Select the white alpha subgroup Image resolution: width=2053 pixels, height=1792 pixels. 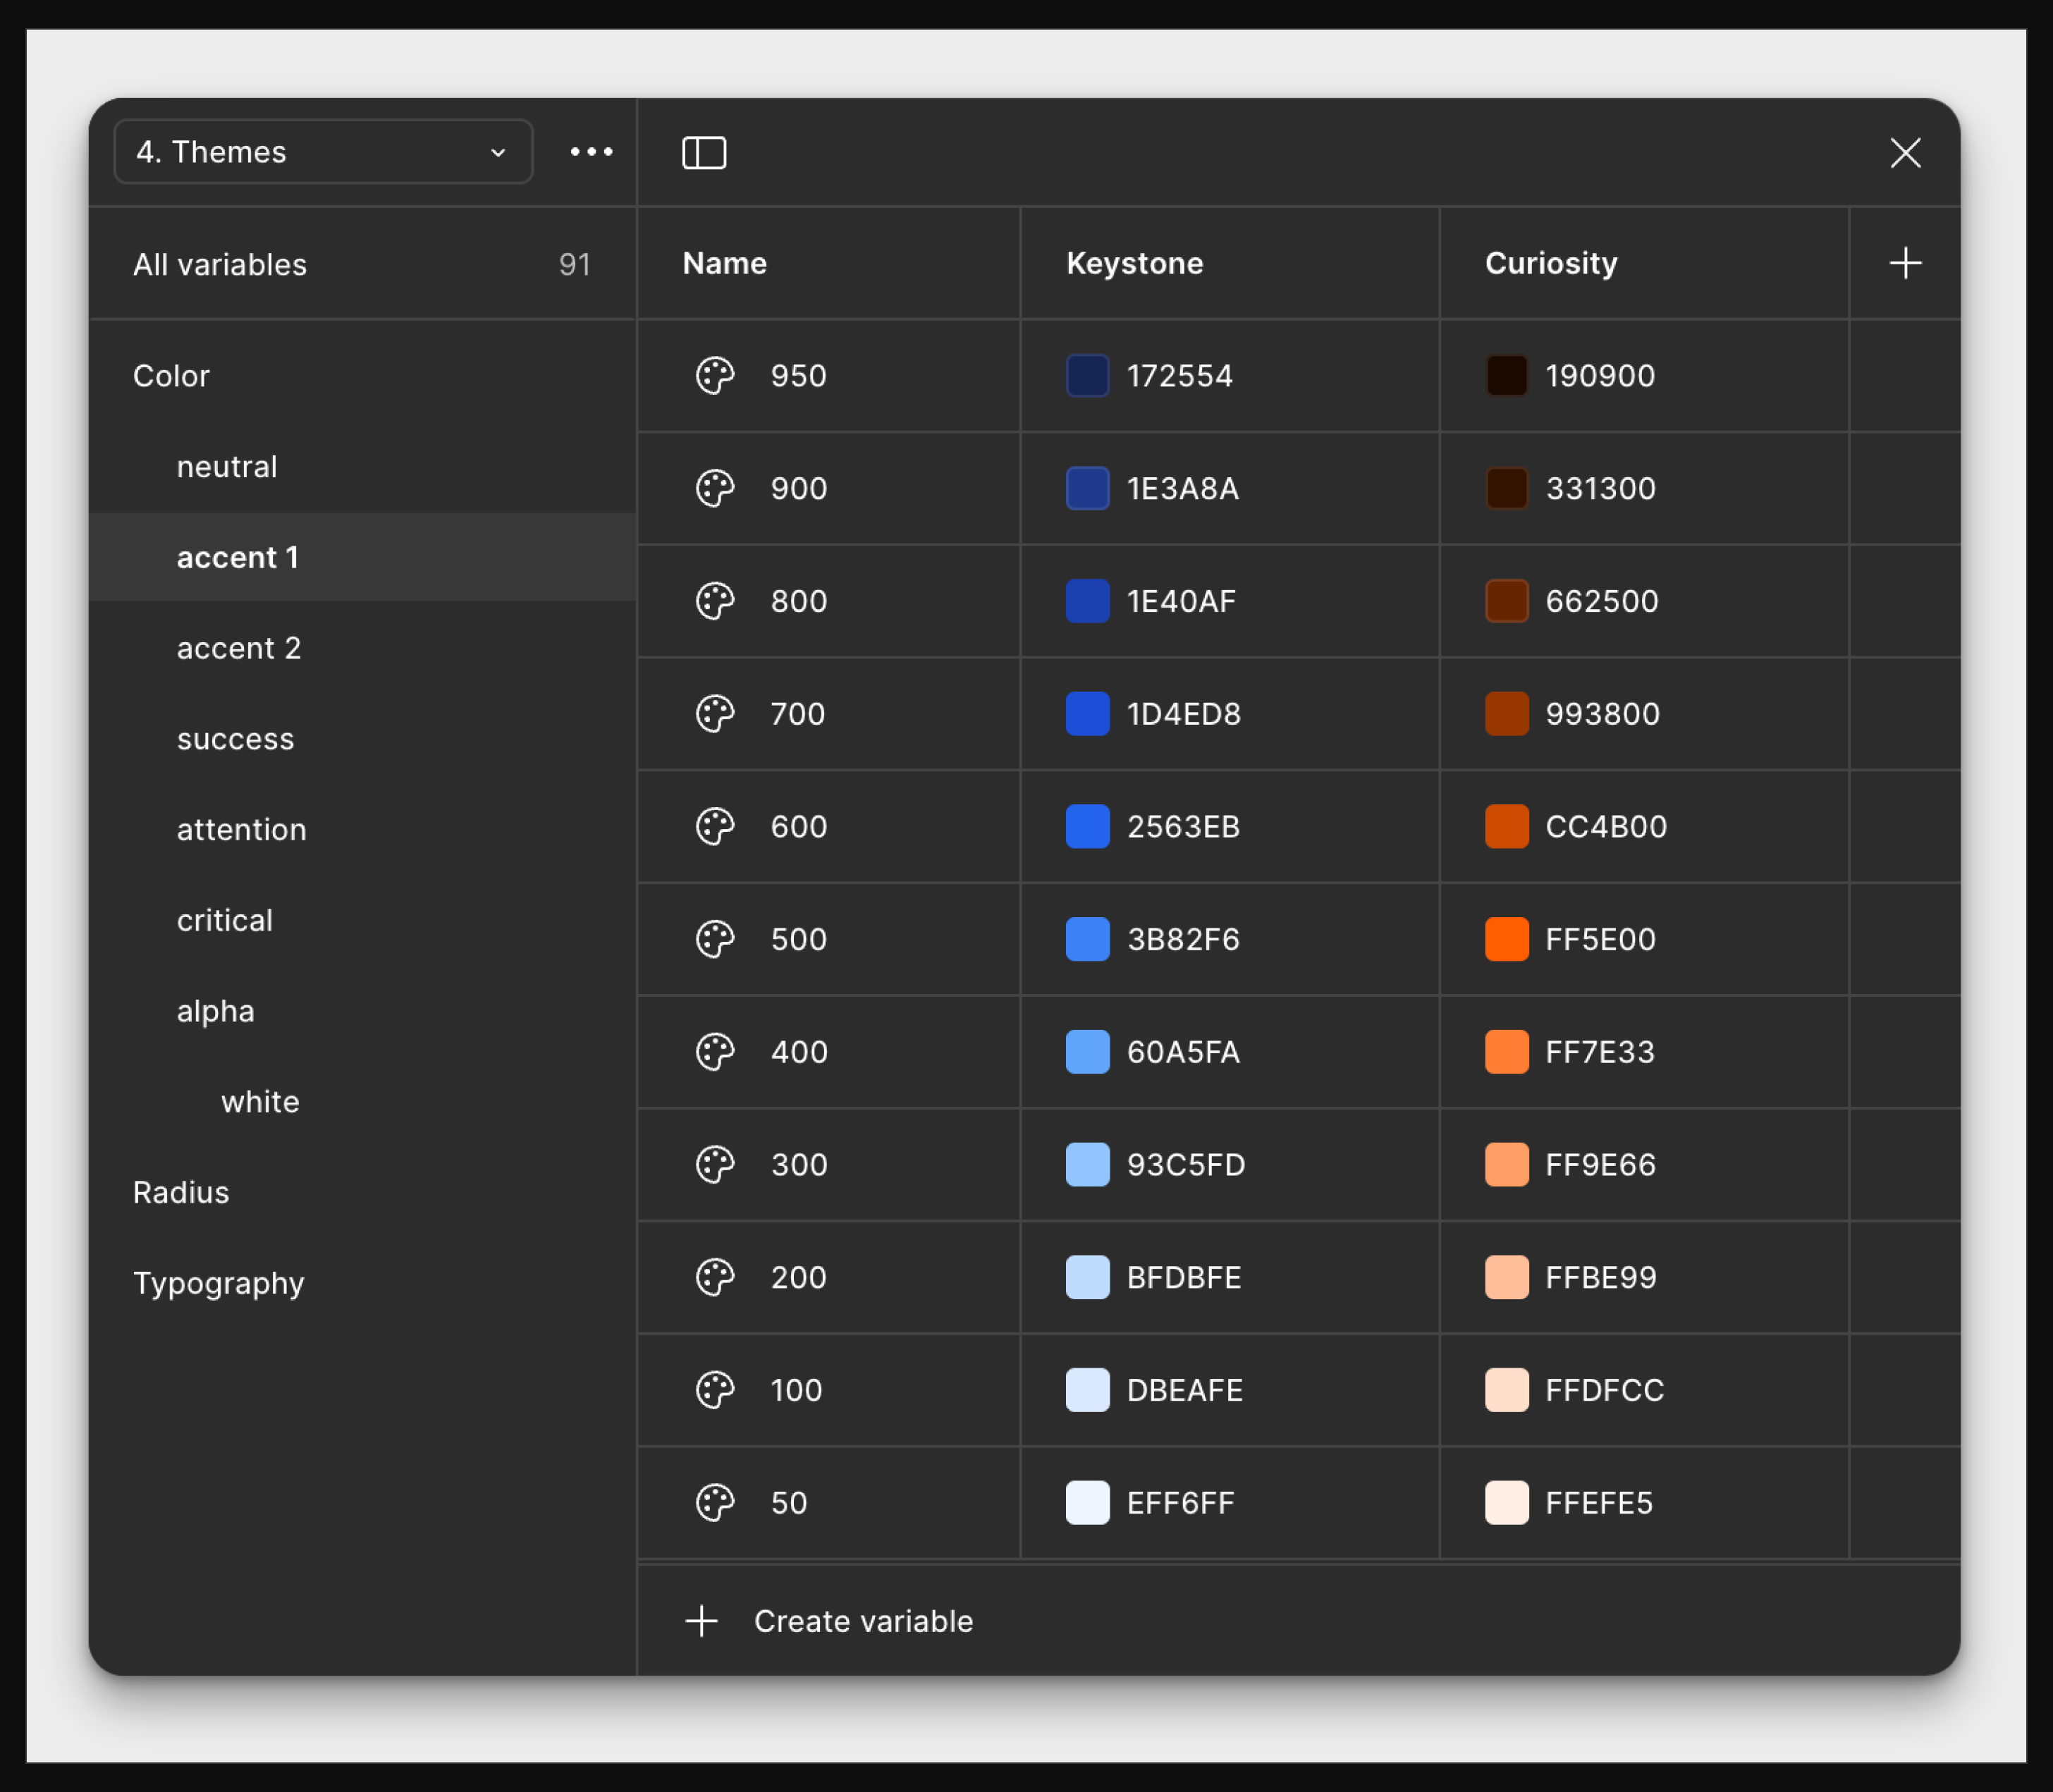(260, 1102)
